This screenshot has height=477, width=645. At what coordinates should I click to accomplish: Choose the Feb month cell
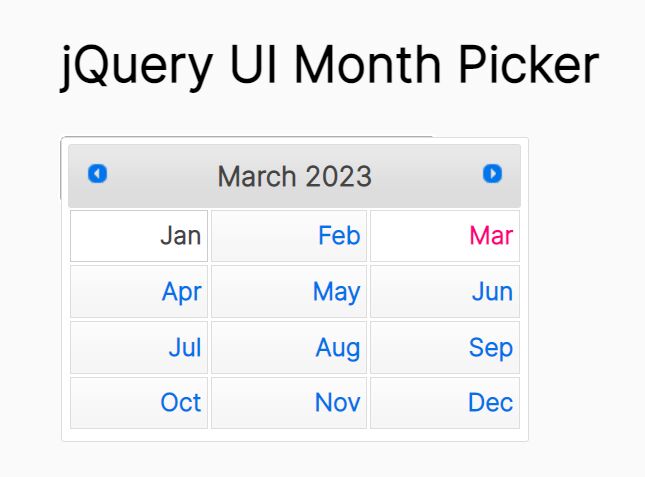289,236
